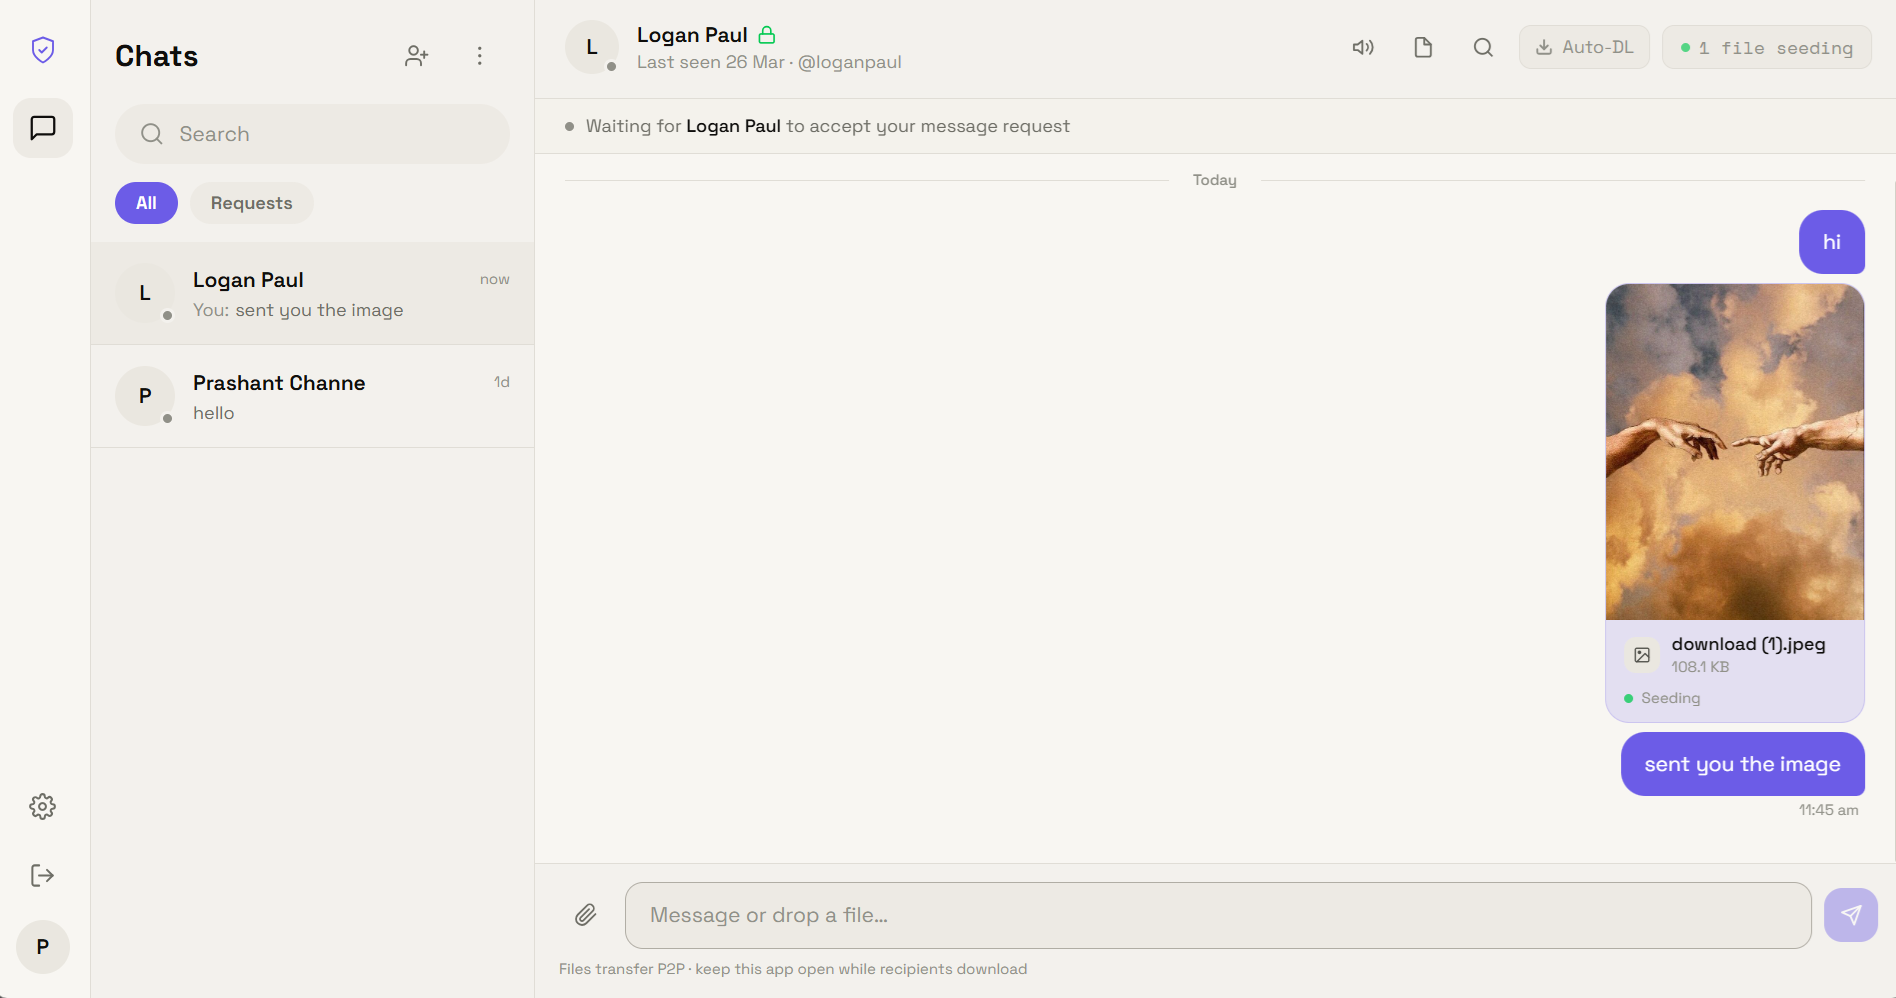Click the P avatar beside Prashant Channe

145,396
